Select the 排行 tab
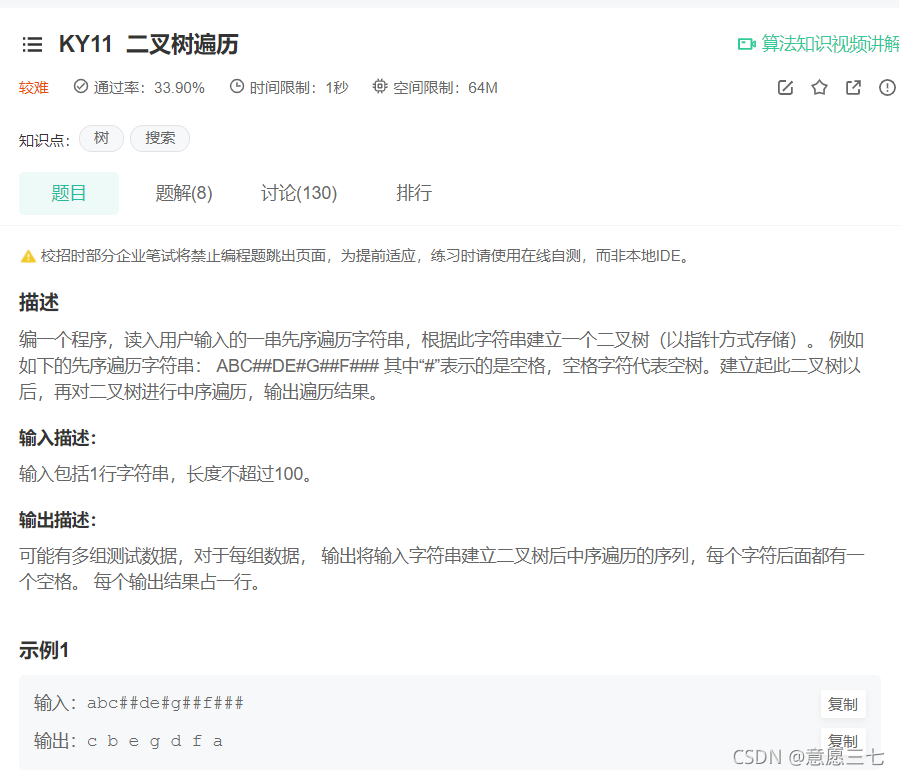 (x=414, y=193)
